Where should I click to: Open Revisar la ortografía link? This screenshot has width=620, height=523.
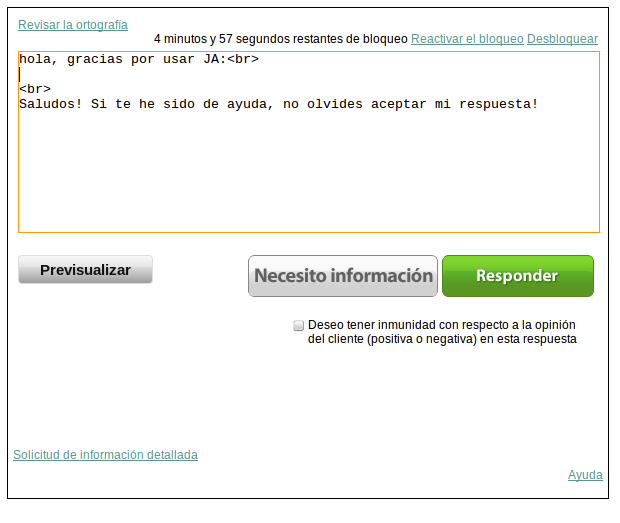click(73, 25)
